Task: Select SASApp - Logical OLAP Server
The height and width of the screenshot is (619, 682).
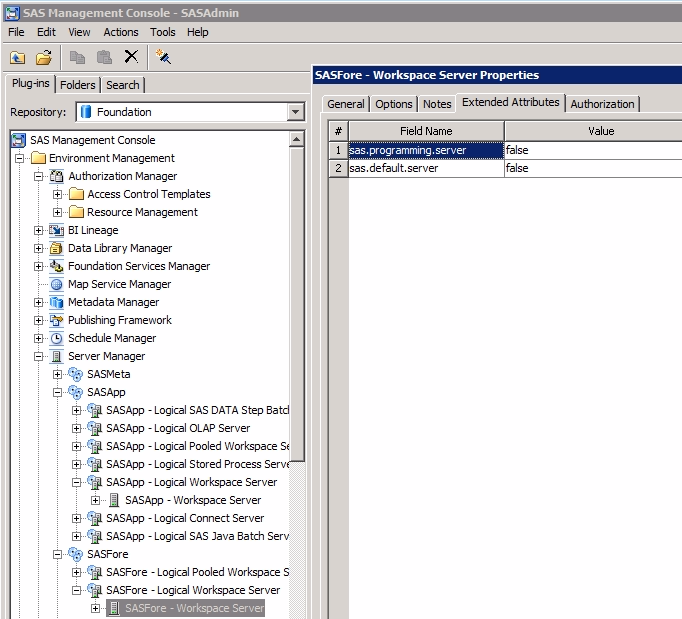Action: (178, 428)
